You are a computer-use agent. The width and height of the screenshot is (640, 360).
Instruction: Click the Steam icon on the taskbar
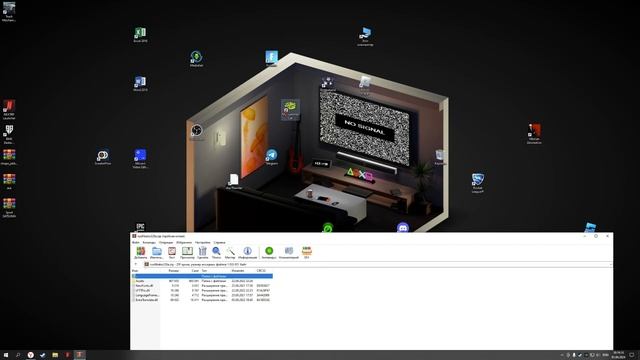(42, 355)
